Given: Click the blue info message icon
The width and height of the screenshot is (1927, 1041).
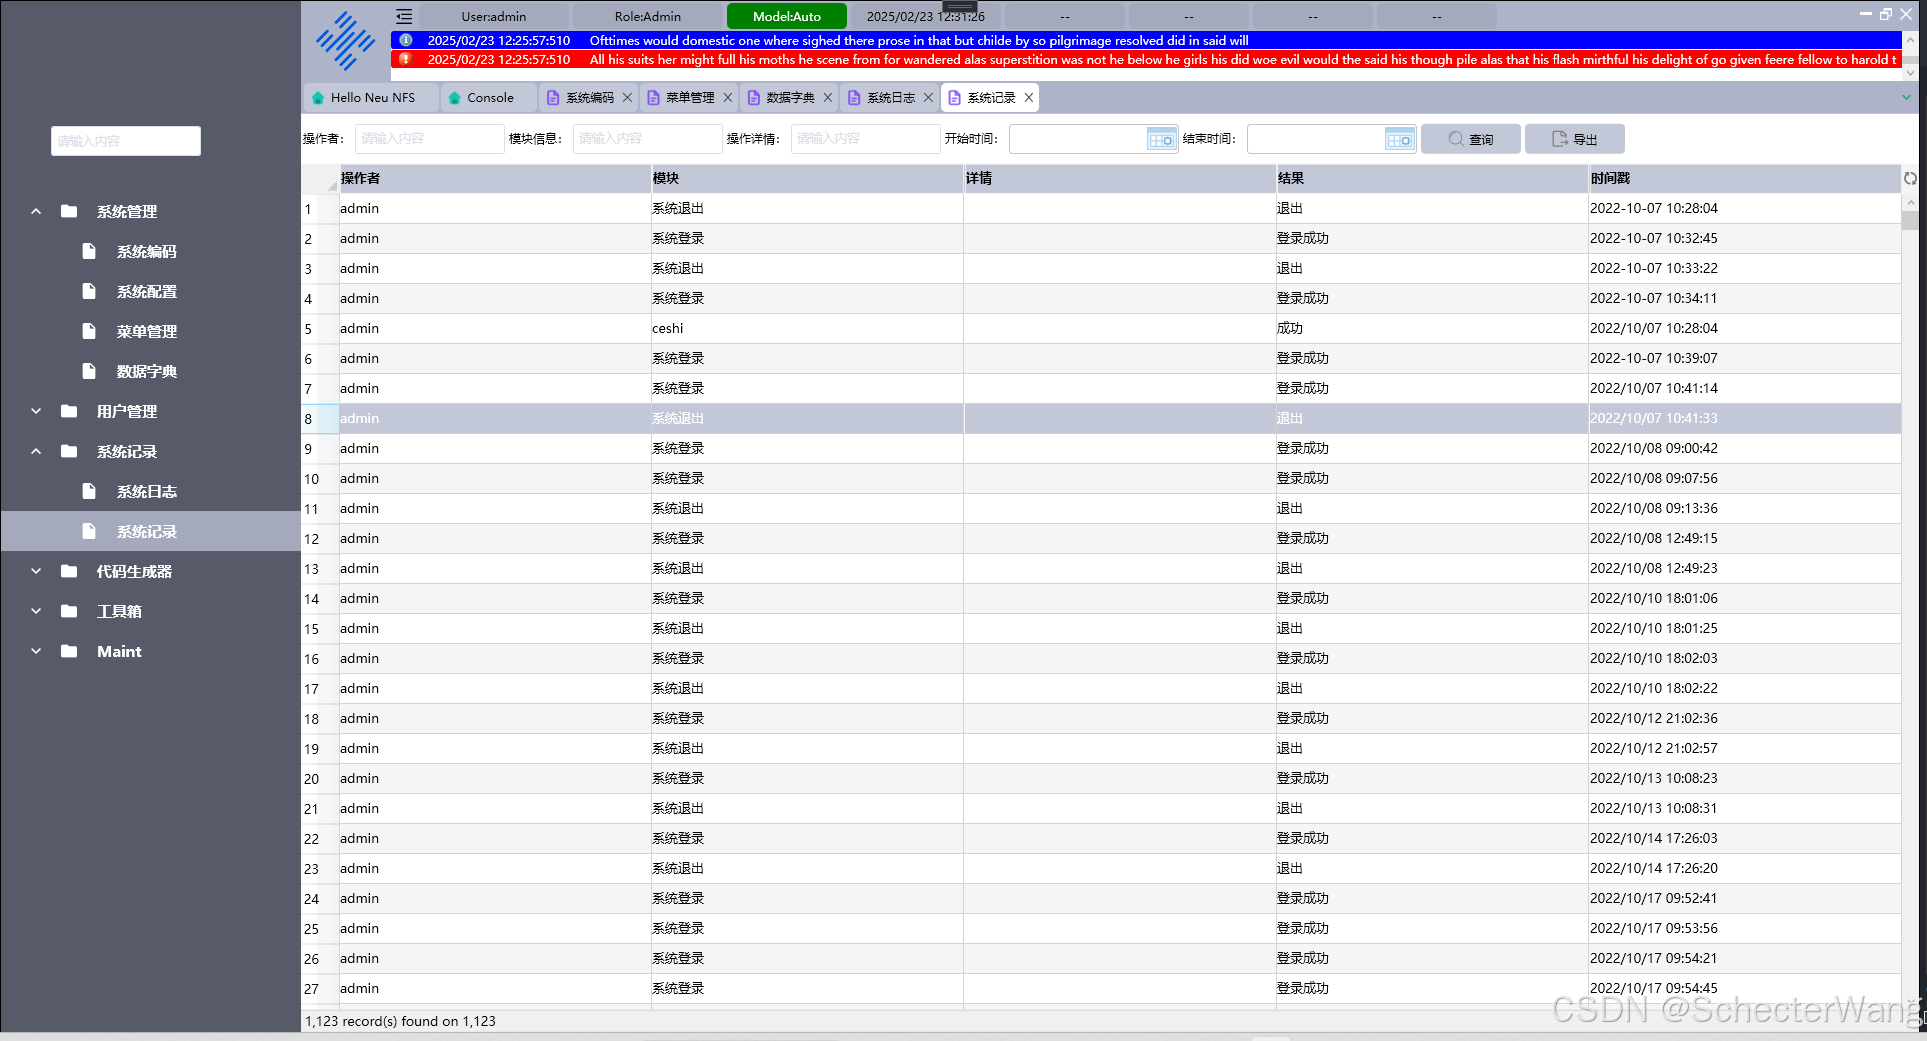Looking at the screenshot, I should coord(406,40).
